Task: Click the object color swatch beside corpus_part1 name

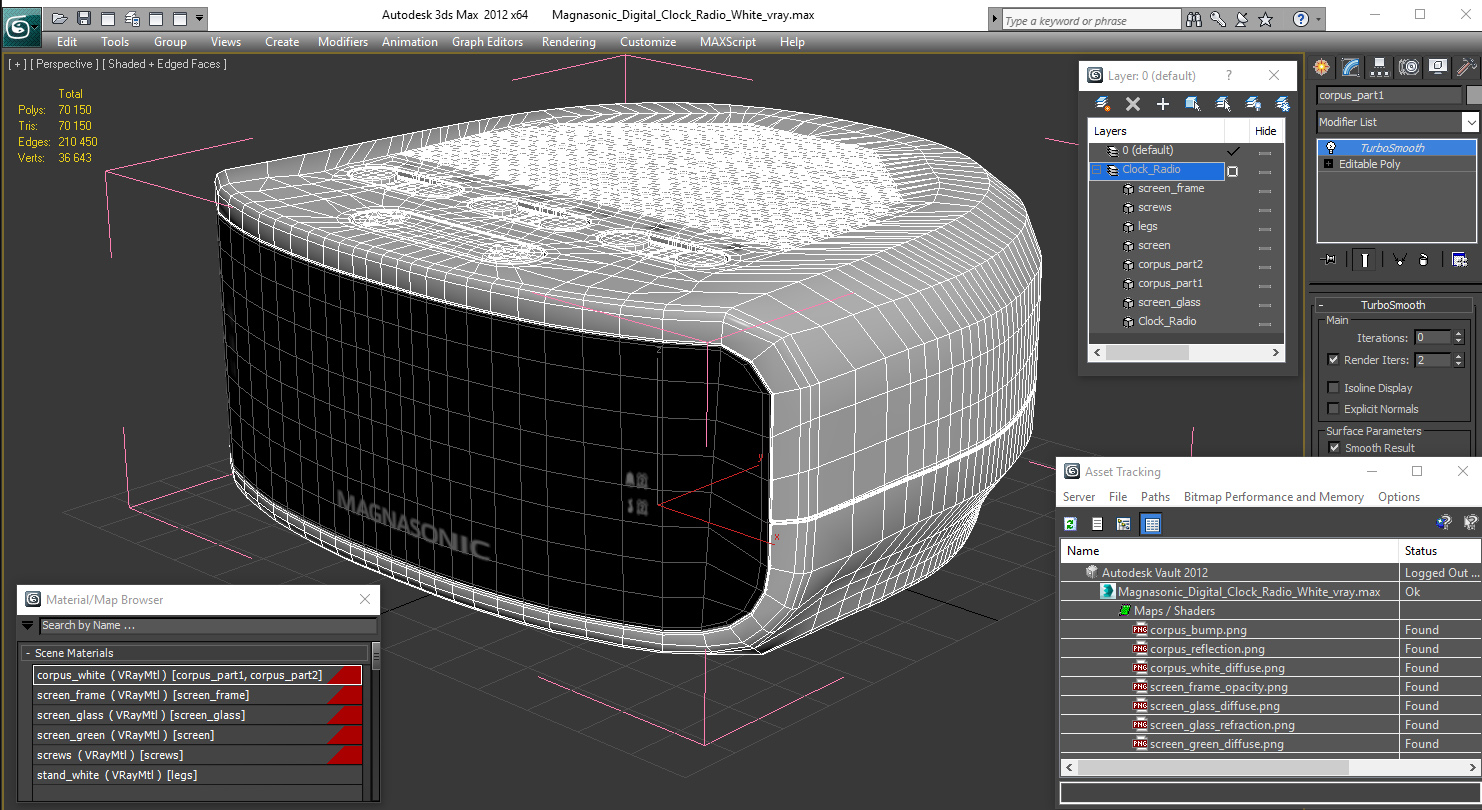Action: pos(1473,95)
